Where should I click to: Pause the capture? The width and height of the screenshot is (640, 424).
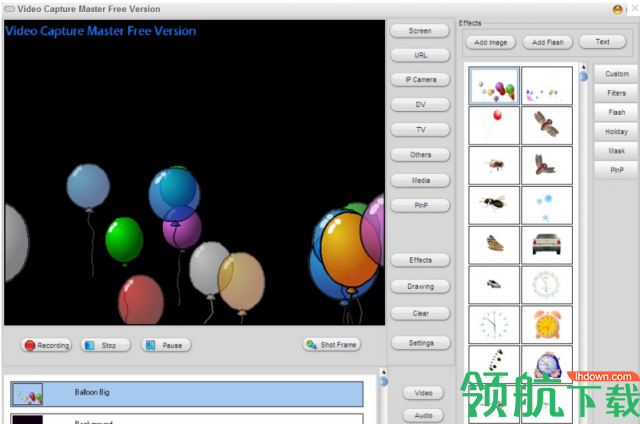click(166, 345)
